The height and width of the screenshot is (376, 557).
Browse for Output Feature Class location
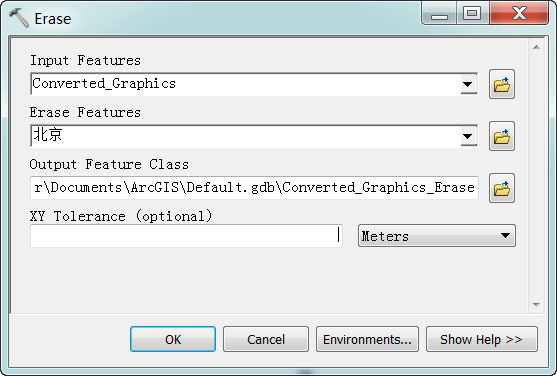pyautogui.click(x=502, y=188)
